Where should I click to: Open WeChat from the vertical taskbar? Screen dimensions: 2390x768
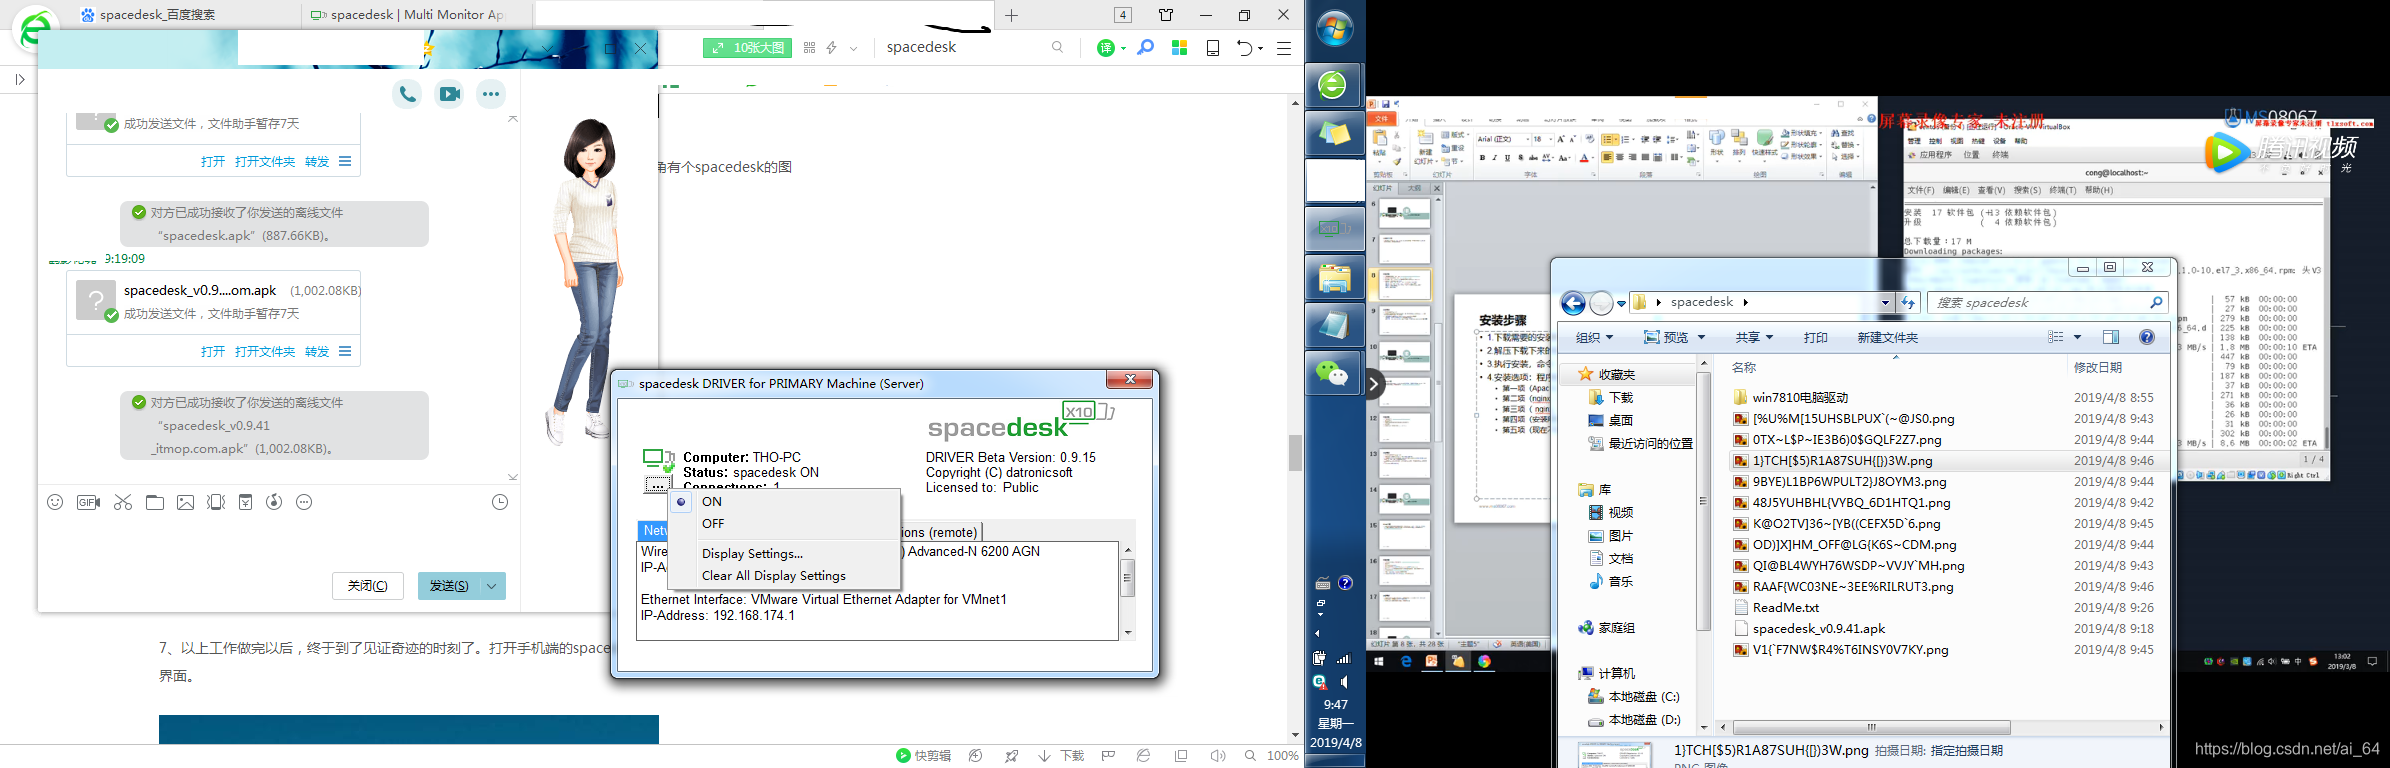tap(1333, 373)
